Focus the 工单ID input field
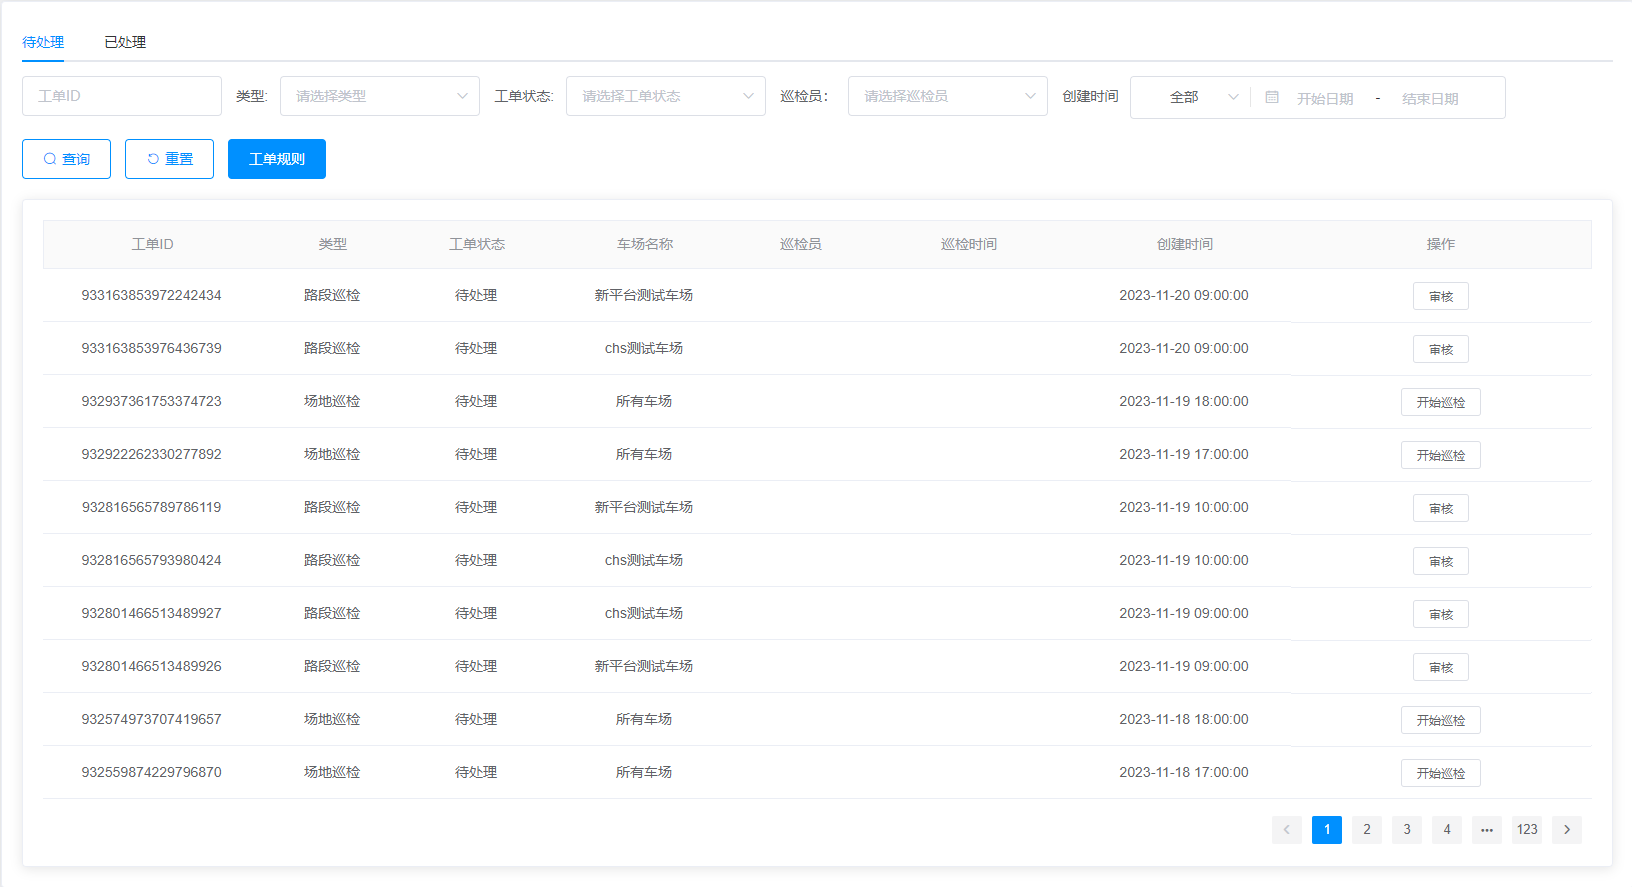The image size is (1632, 887). pos(122,96)
